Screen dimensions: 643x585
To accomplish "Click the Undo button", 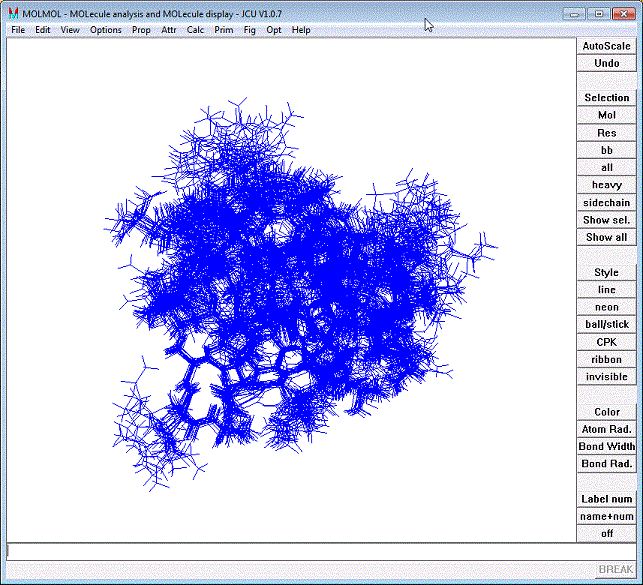I will pyautogui.click(x=607, y=63).
